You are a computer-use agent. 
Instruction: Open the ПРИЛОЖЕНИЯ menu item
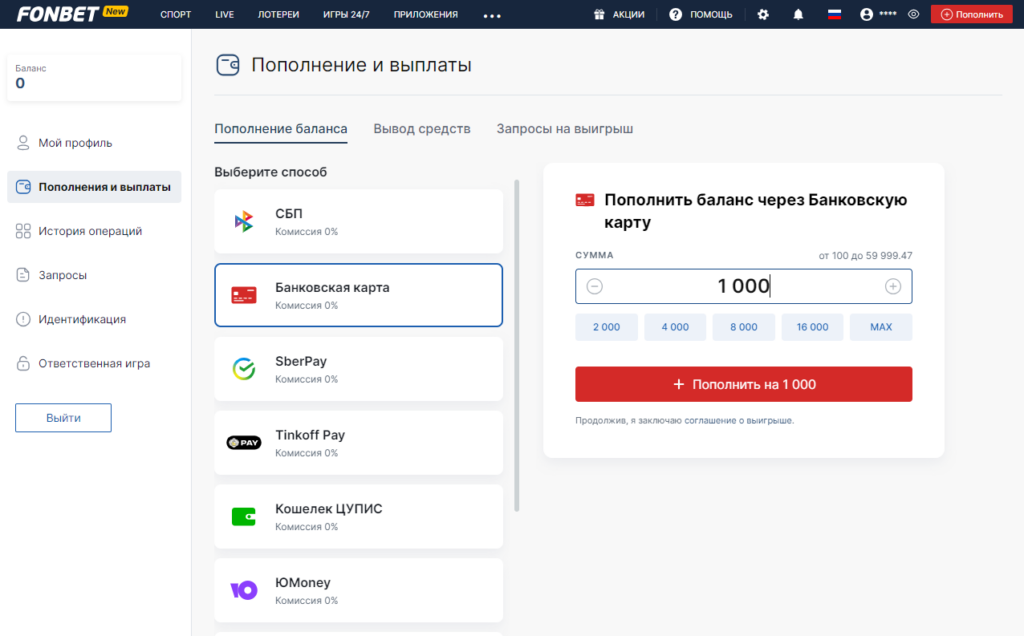426,14
